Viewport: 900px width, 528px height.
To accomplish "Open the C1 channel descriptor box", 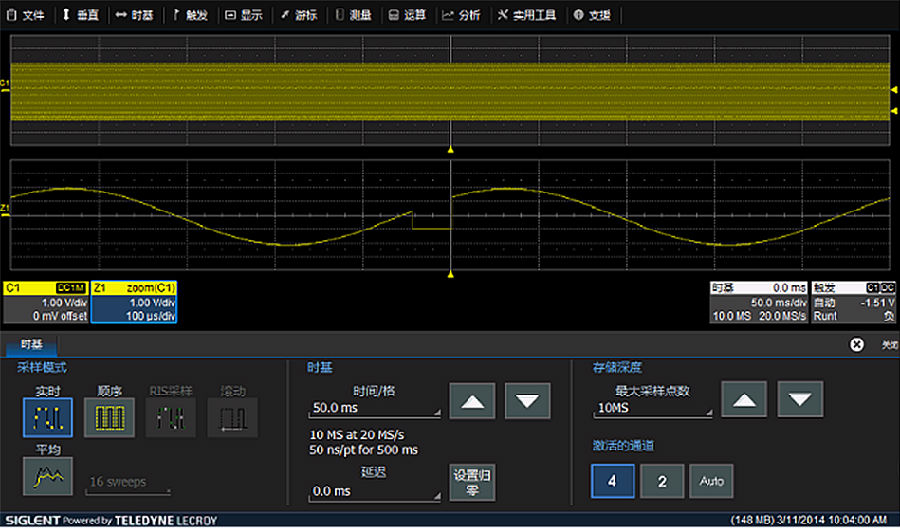I will click(46, 302).
